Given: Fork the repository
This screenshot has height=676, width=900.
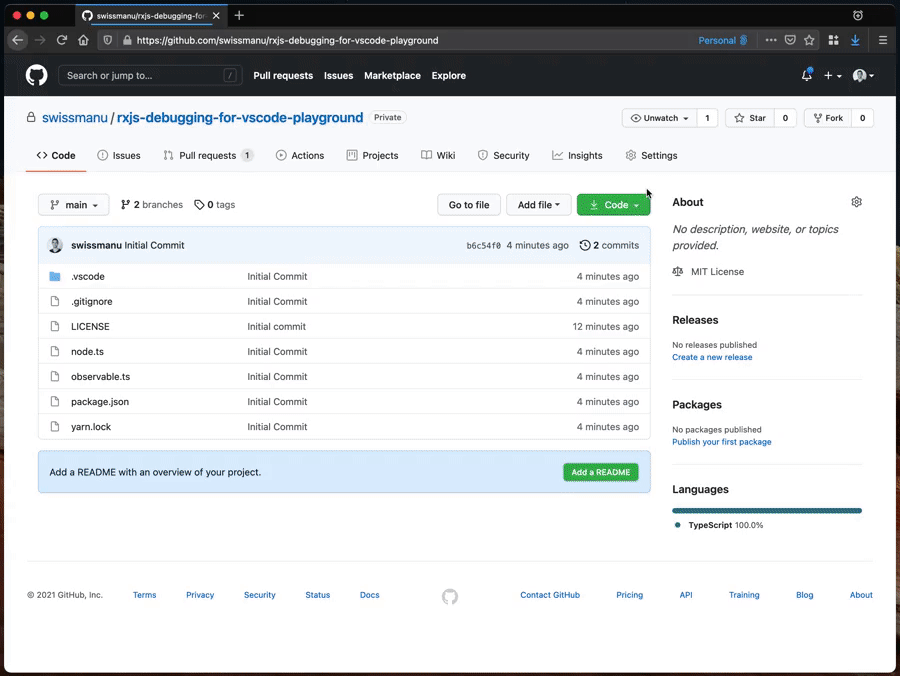Looking at the screenshot, I should coord(828,118).
